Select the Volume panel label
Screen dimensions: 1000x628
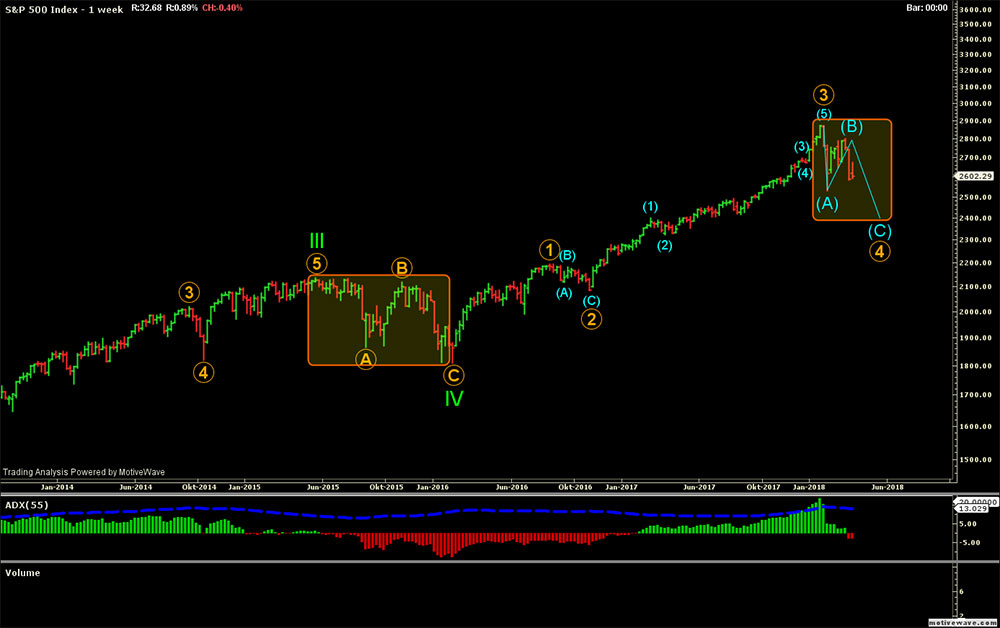[x=22, y=573]
